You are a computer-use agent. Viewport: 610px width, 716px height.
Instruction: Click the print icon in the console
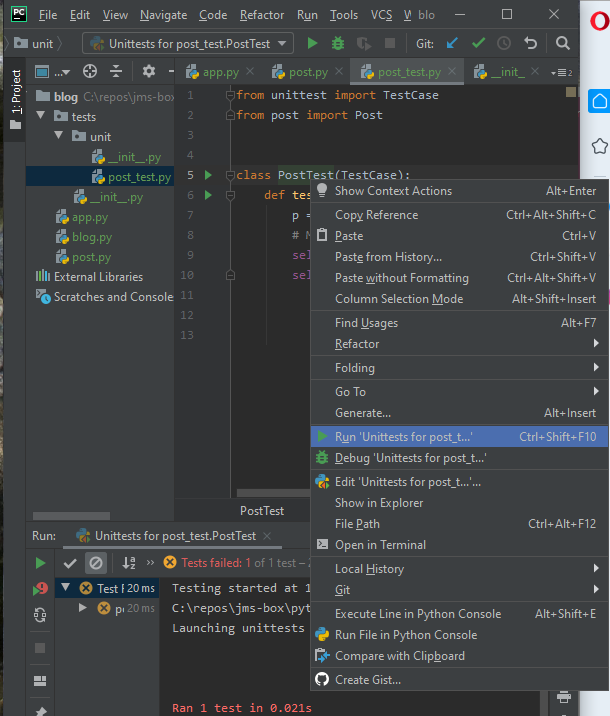tap(564, 697)
